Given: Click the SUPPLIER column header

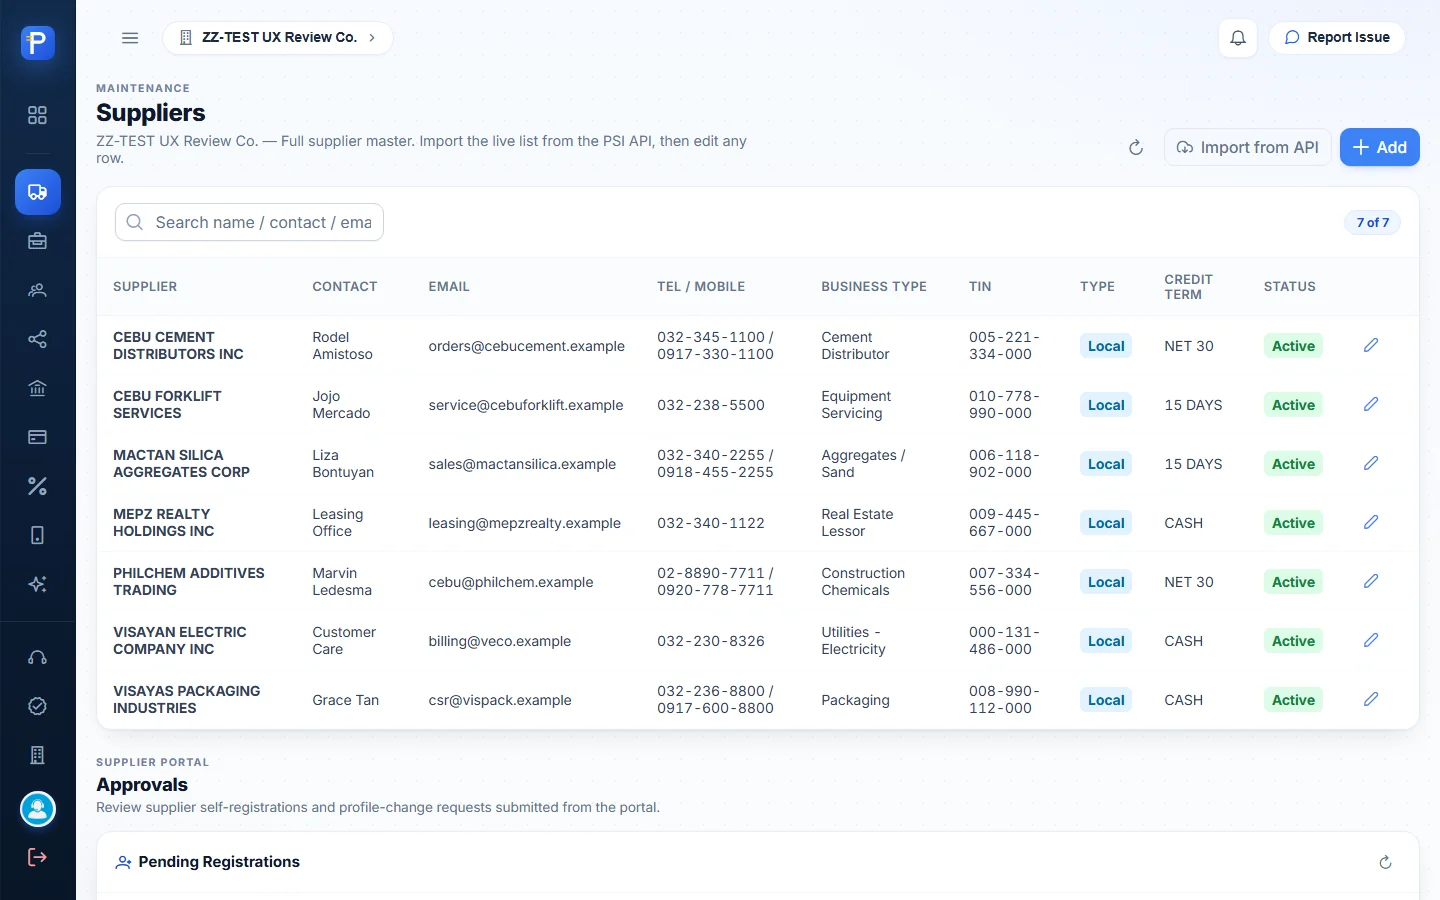Looking at the screenshot, I should pyautogui.click(x=145, y=287).
